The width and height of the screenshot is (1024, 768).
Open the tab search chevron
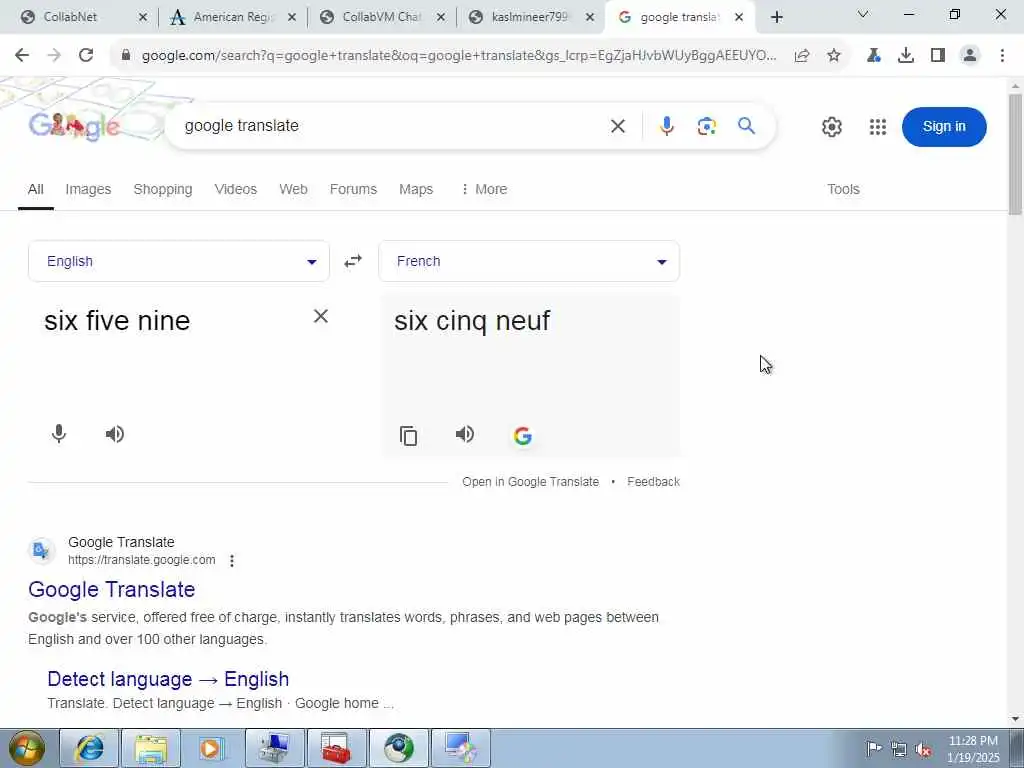pos(863,14)
